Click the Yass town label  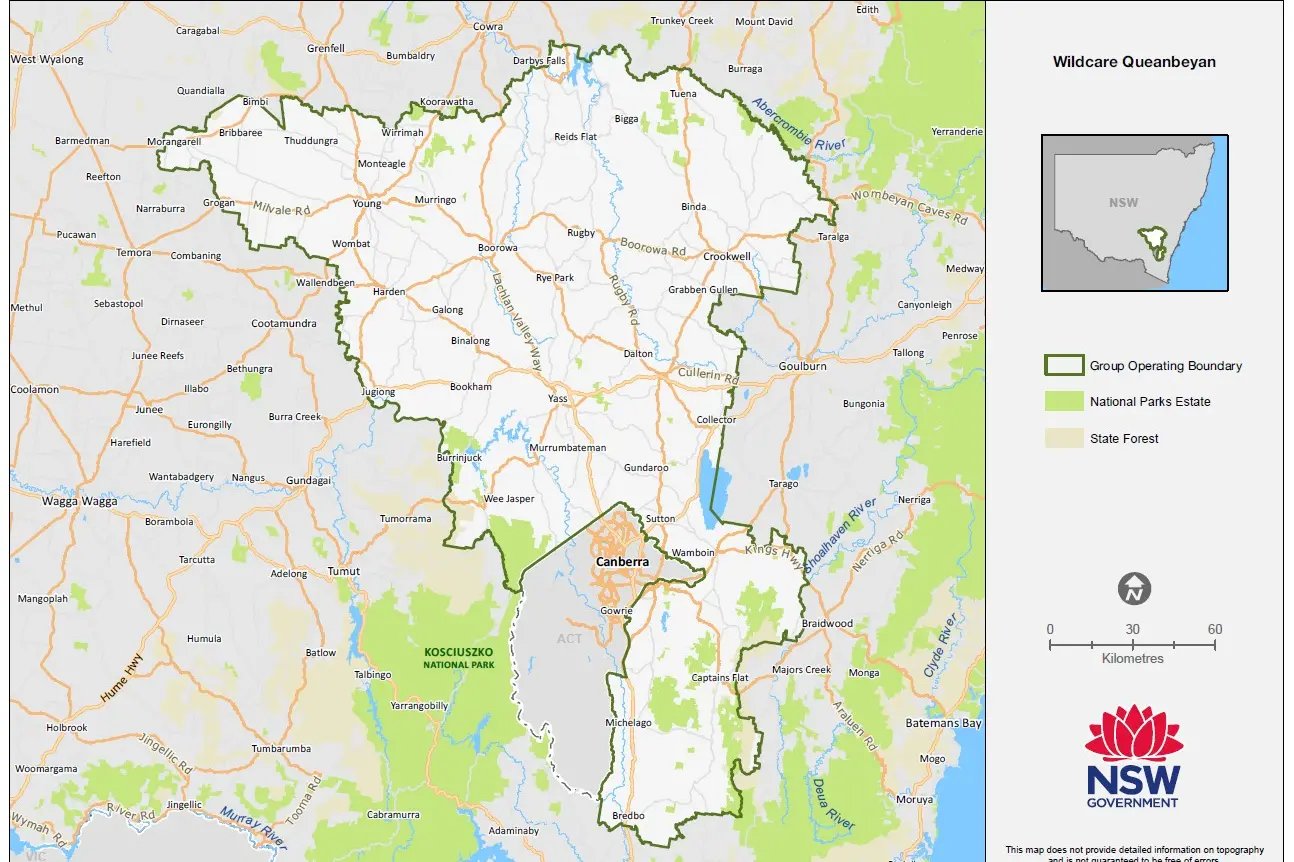(557, 398)
